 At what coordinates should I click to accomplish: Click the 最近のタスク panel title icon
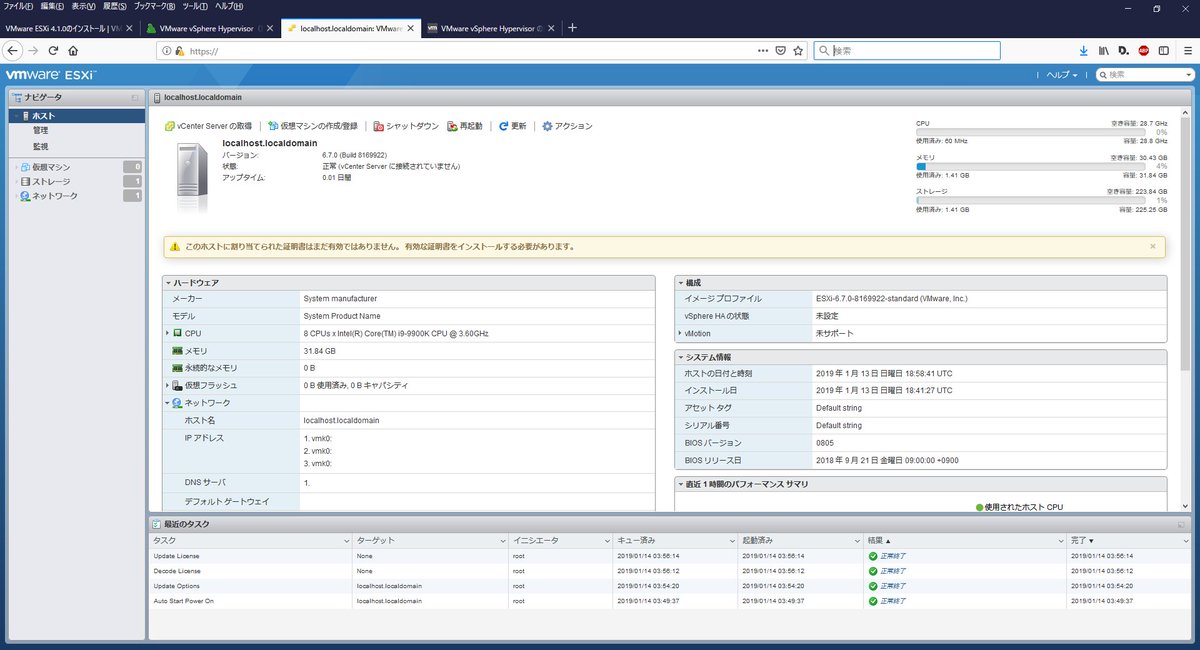[157, 524]
